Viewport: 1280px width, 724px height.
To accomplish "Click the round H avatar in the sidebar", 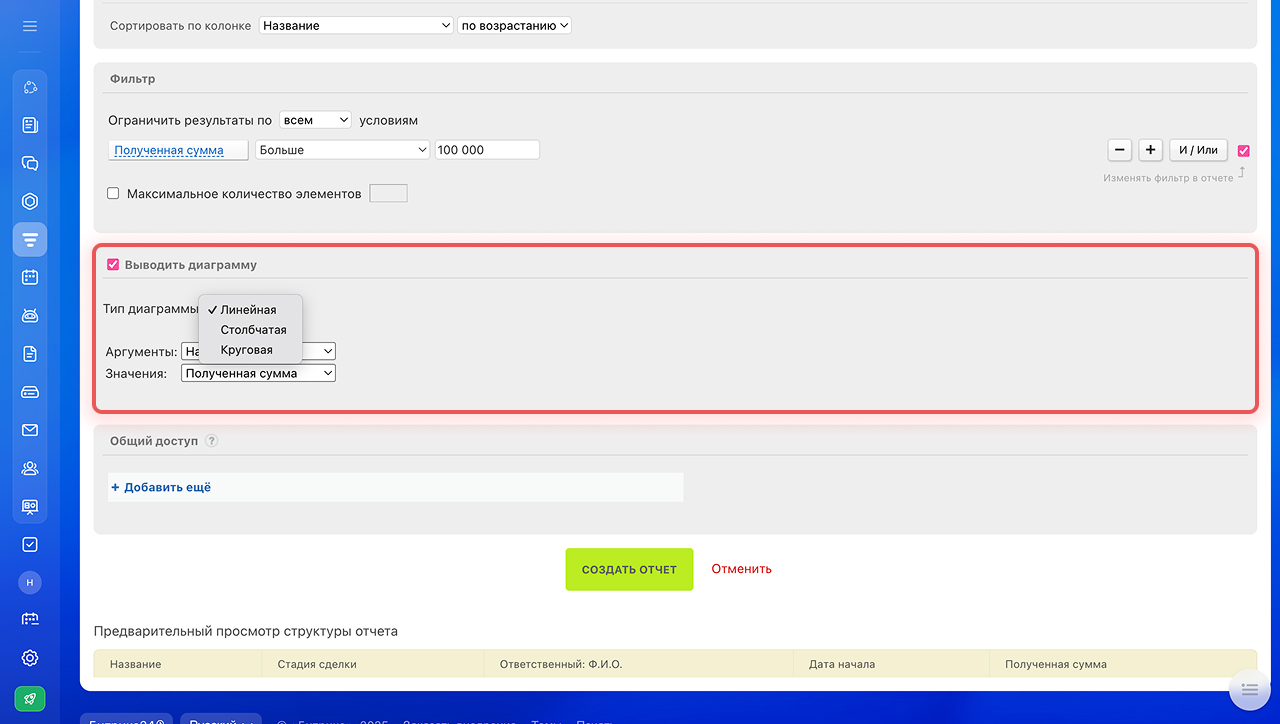I will click(30, 582).
